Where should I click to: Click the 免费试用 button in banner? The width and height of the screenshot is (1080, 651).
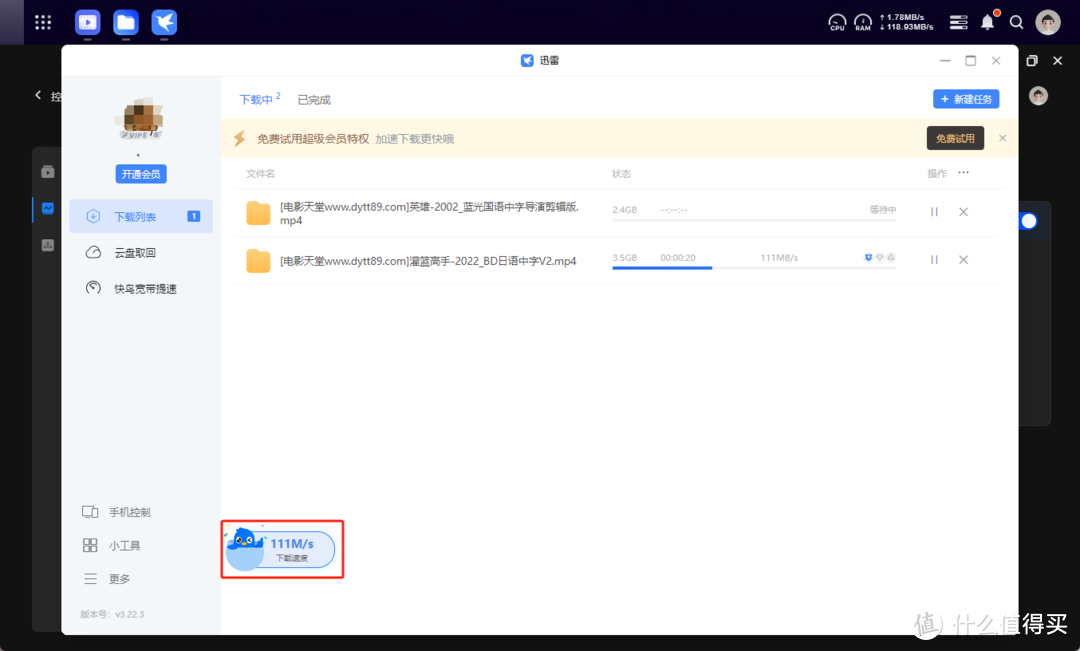[955, 139]
